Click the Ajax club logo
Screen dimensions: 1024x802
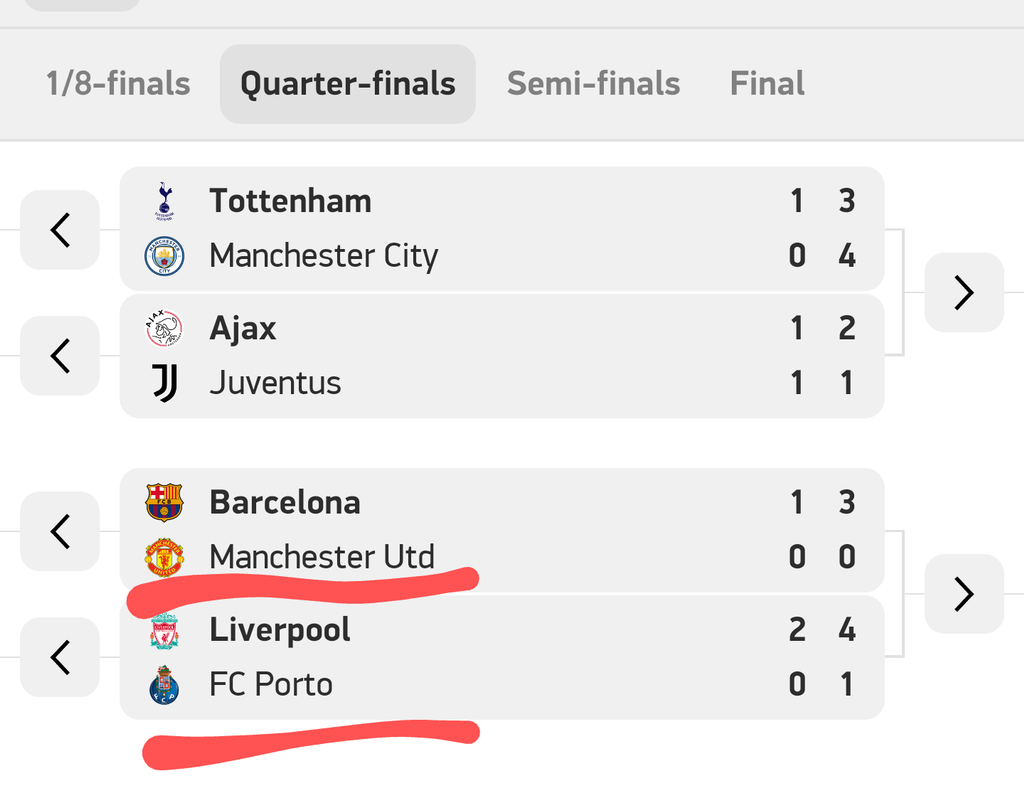coord(165,328)
